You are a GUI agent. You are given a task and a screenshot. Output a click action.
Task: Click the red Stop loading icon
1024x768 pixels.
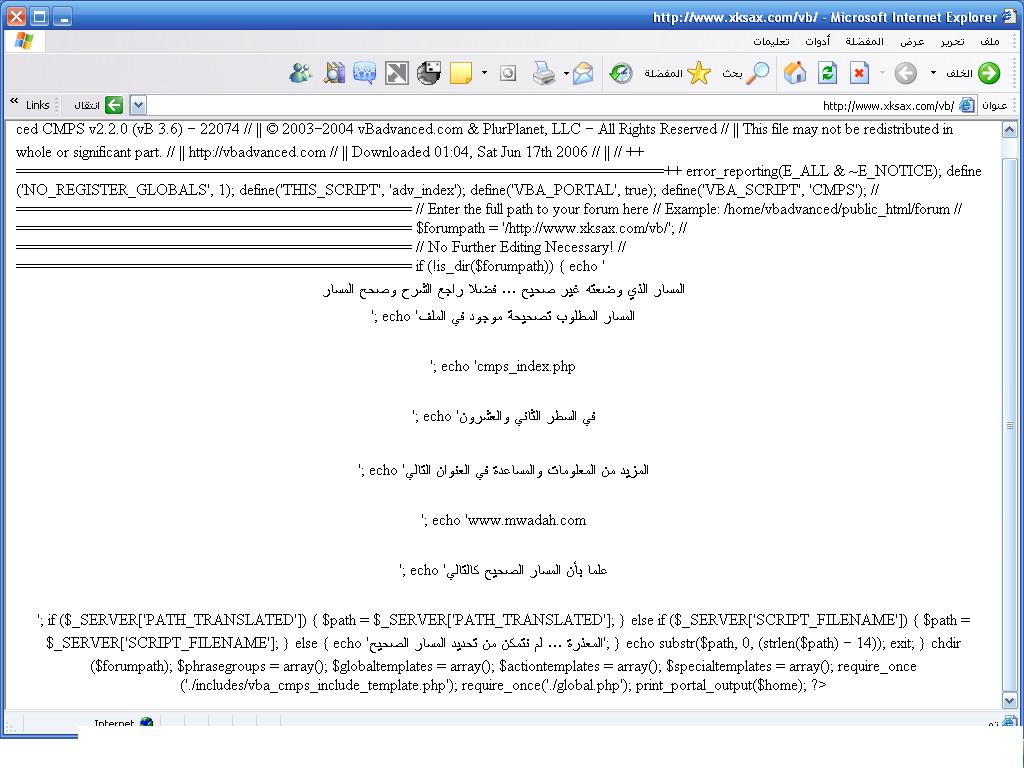click(859, 73)
